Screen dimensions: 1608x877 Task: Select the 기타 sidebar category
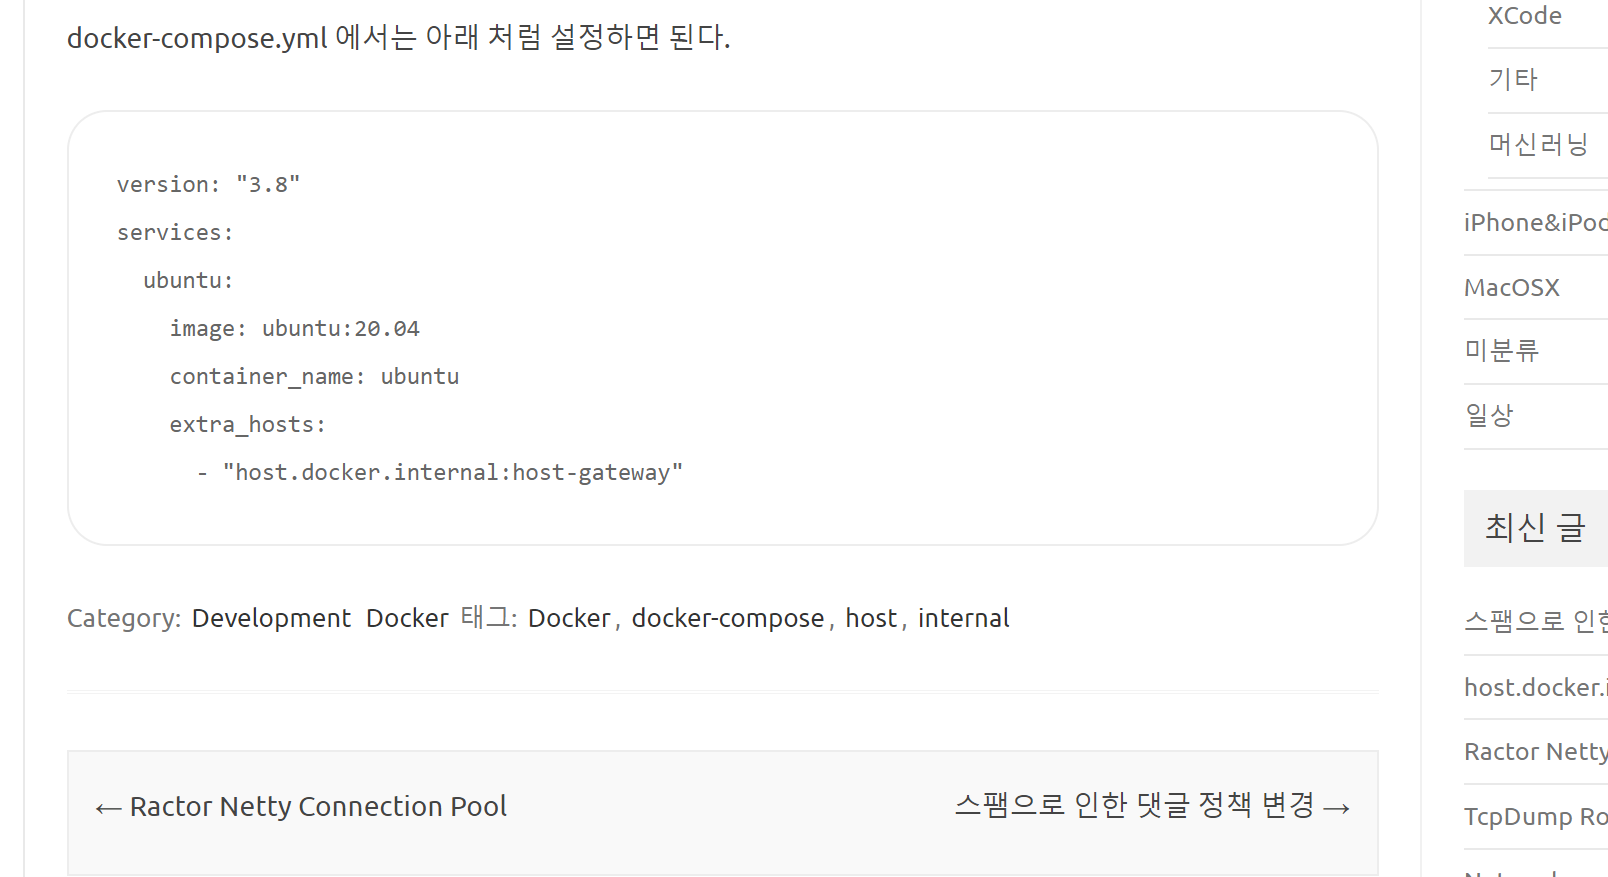click(1513, 80)
